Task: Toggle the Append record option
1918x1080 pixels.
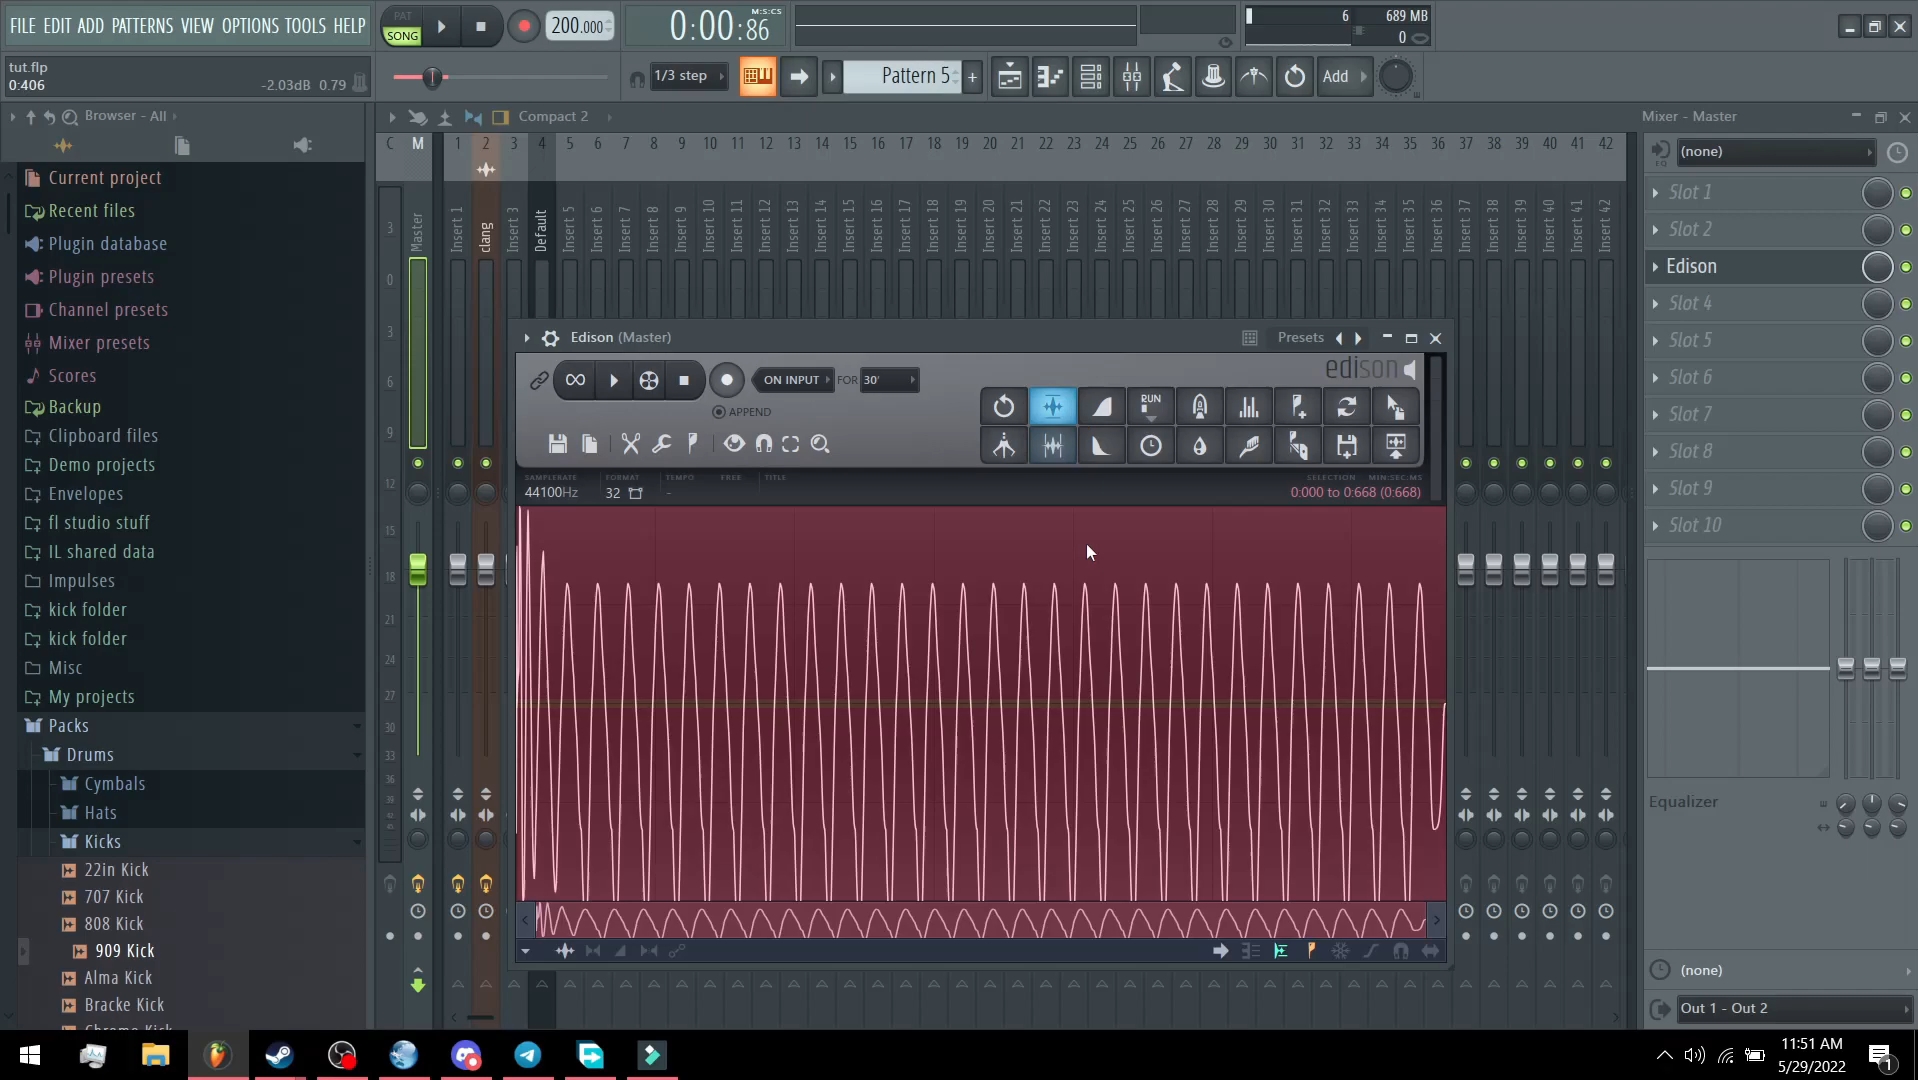Action: click(741, 412)
